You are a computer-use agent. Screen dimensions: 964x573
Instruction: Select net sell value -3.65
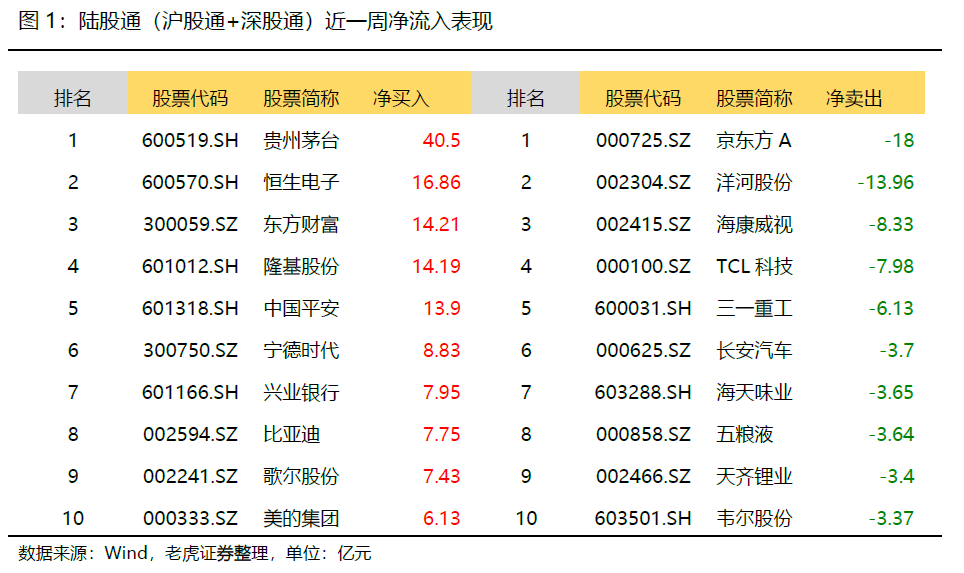click(891, 392)
